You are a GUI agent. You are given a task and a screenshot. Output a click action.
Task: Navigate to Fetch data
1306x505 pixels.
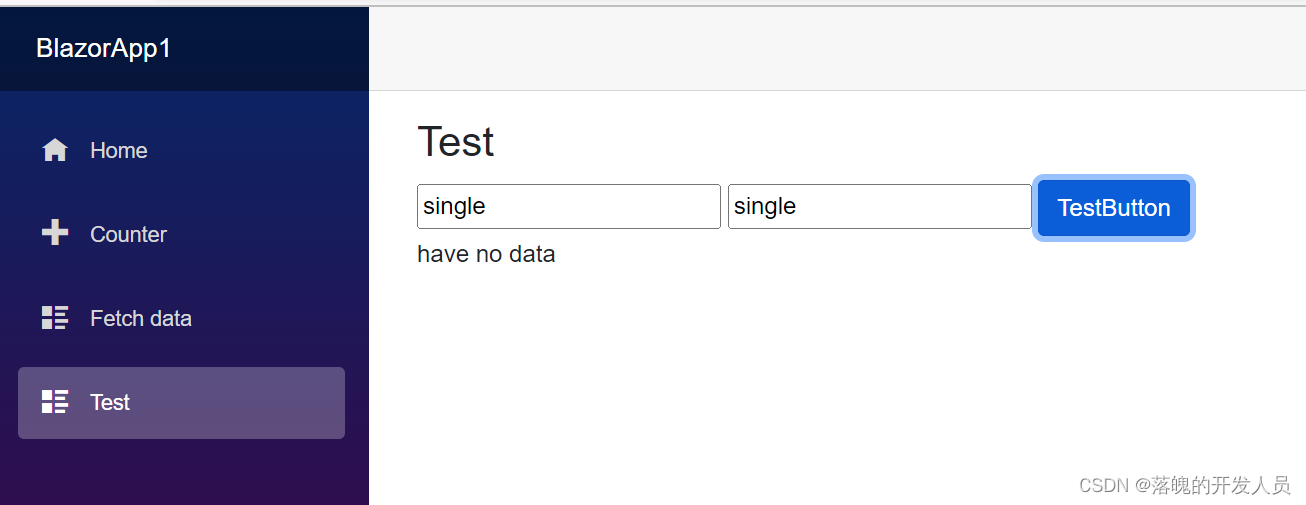(140, 318)
